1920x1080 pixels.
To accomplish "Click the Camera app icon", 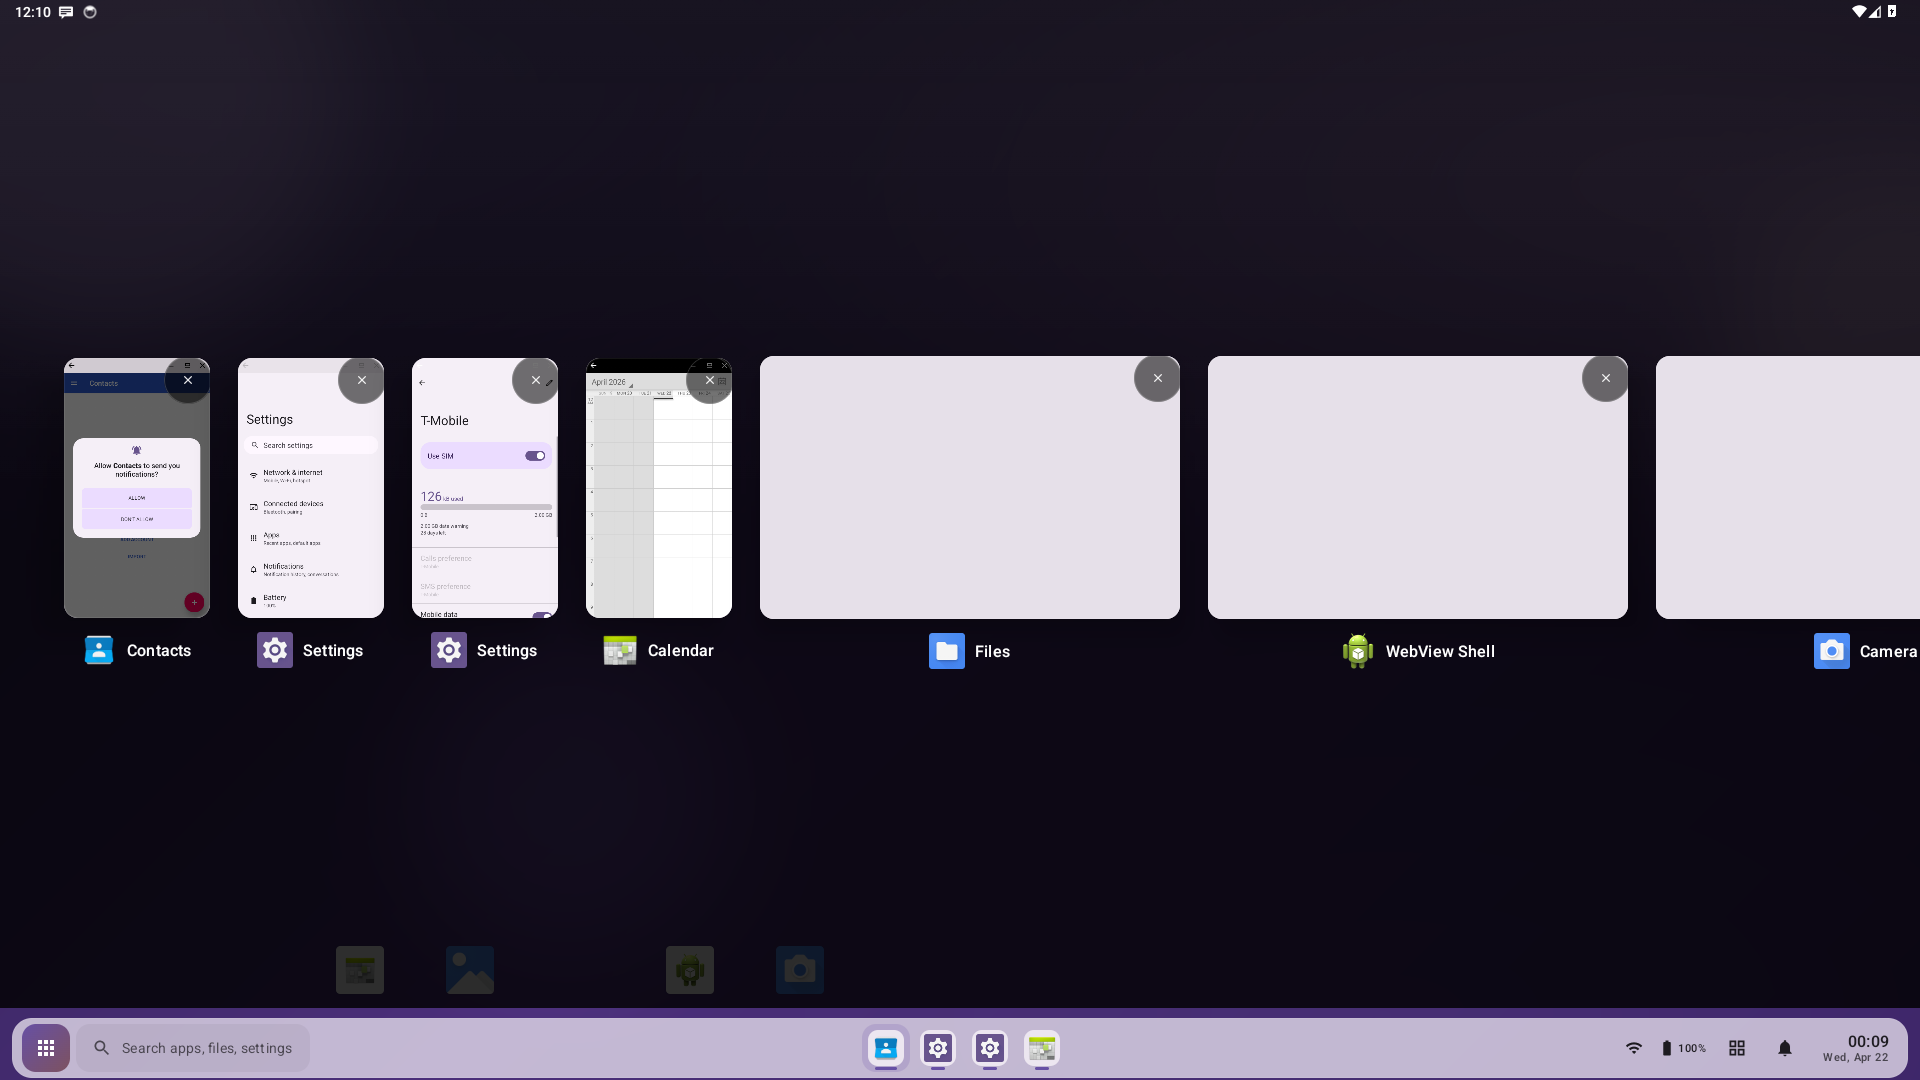I will click(1831, 651).
